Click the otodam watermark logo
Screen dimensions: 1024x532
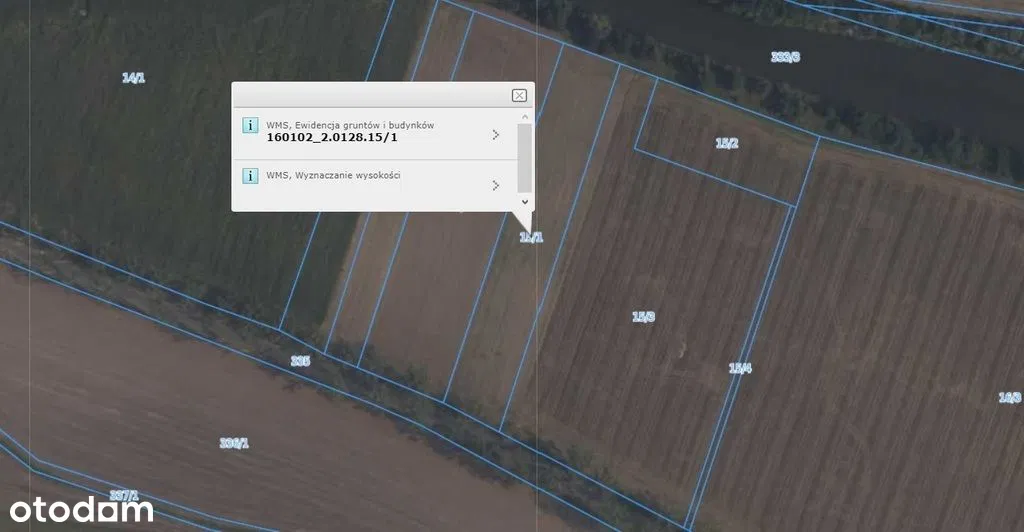[77, 509]
